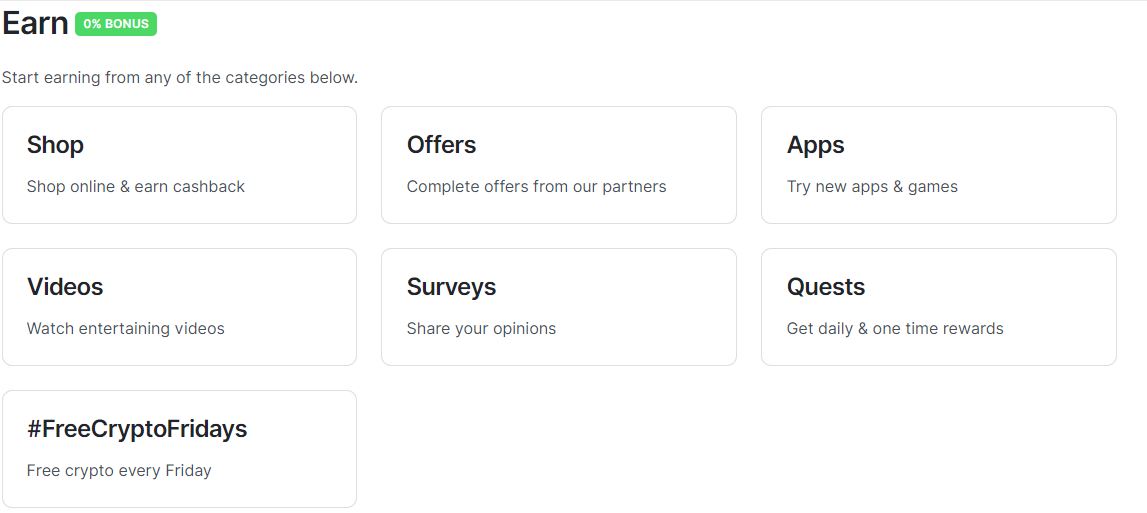The height and width of the screenshot is (513, 1147).
Task: Click "Get daily & one time rewards" text
Action: point(895,328)
